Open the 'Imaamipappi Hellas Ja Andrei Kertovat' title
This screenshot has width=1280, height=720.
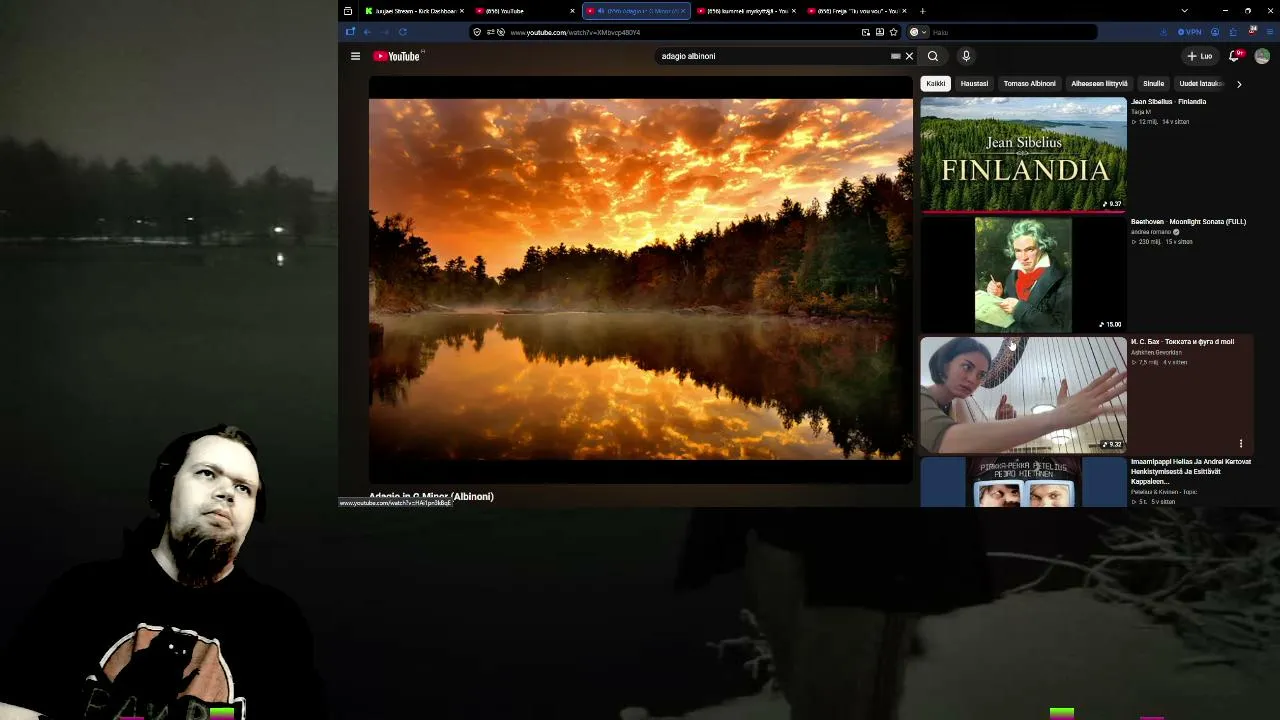click(x=1191, y=471)
